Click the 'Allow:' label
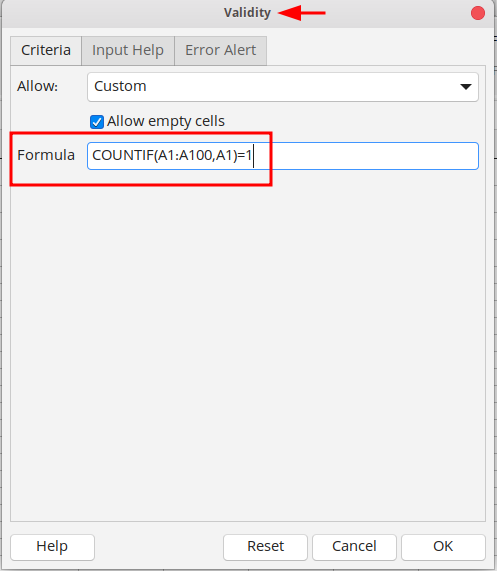497x571 pixels. pyautogui.click(x=38, y=87)
